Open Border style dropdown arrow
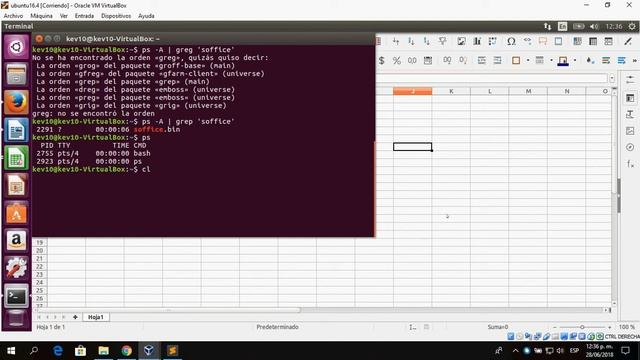The image size is (640, 360). pyautogui.click(x=551, y=61)
